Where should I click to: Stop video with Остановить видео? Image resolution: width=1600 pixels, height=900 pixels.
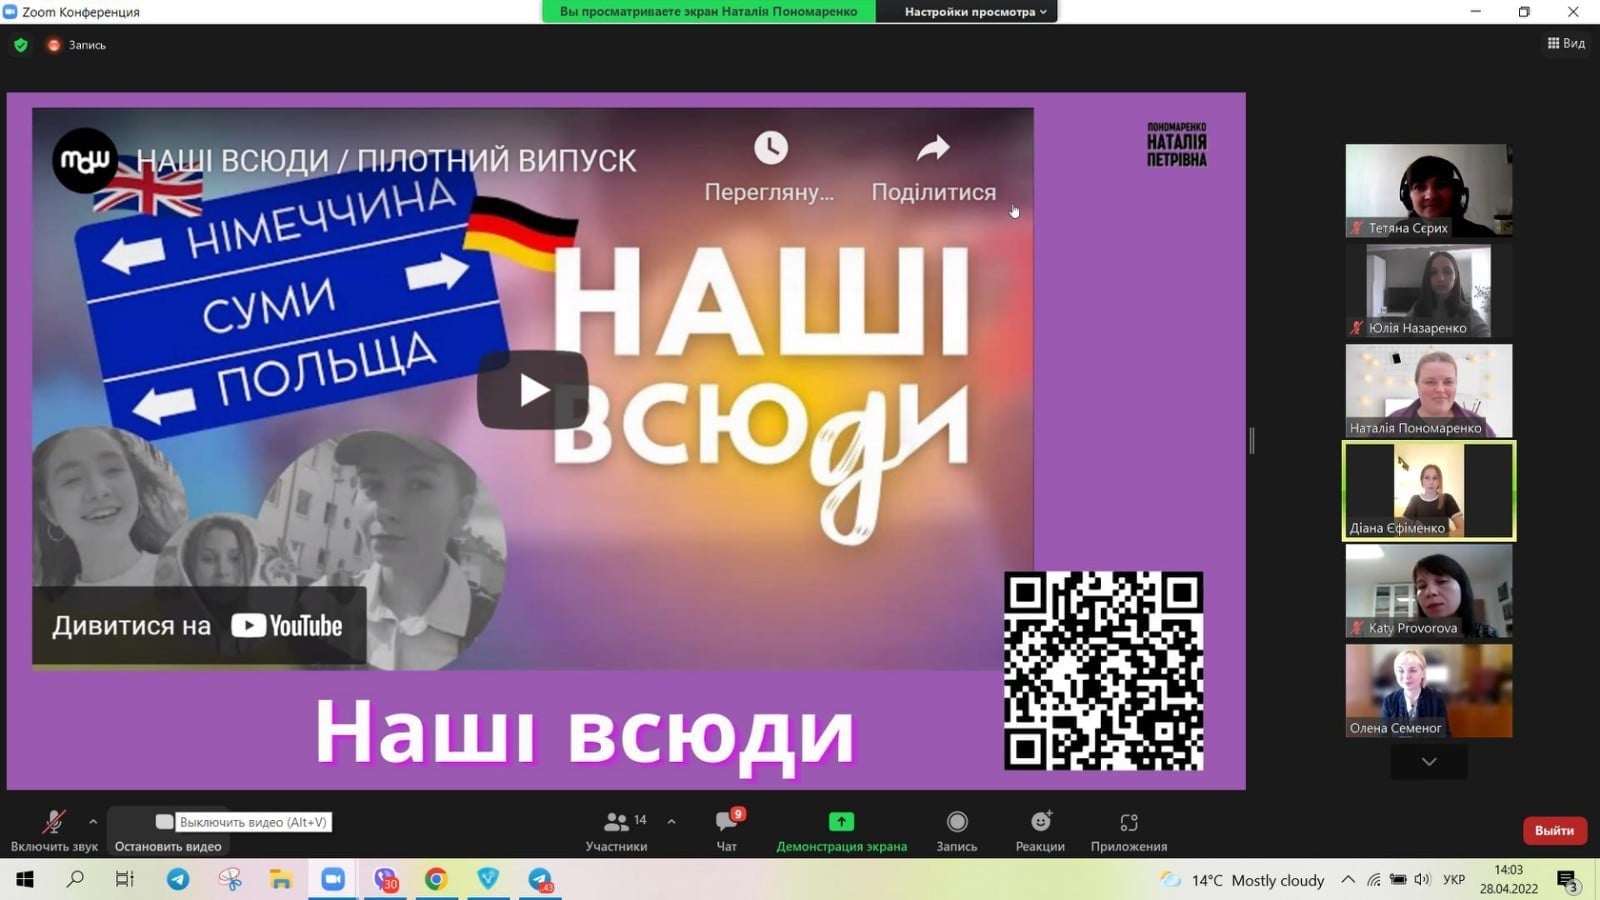[x=167, y=831]
